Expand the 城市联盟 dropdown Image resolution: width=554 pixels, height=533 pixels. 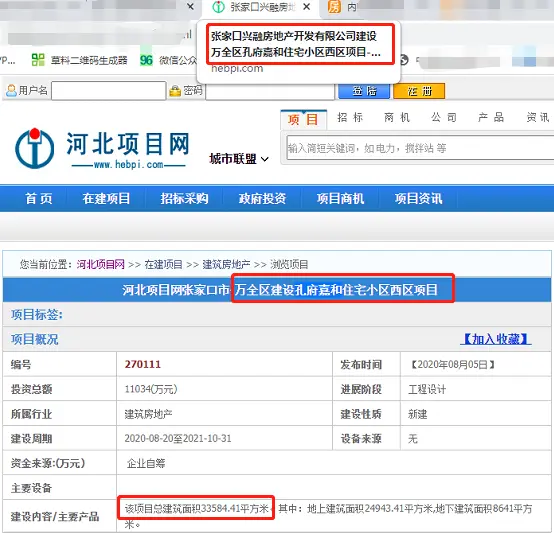pyautogui.click(x=239, y=159)
